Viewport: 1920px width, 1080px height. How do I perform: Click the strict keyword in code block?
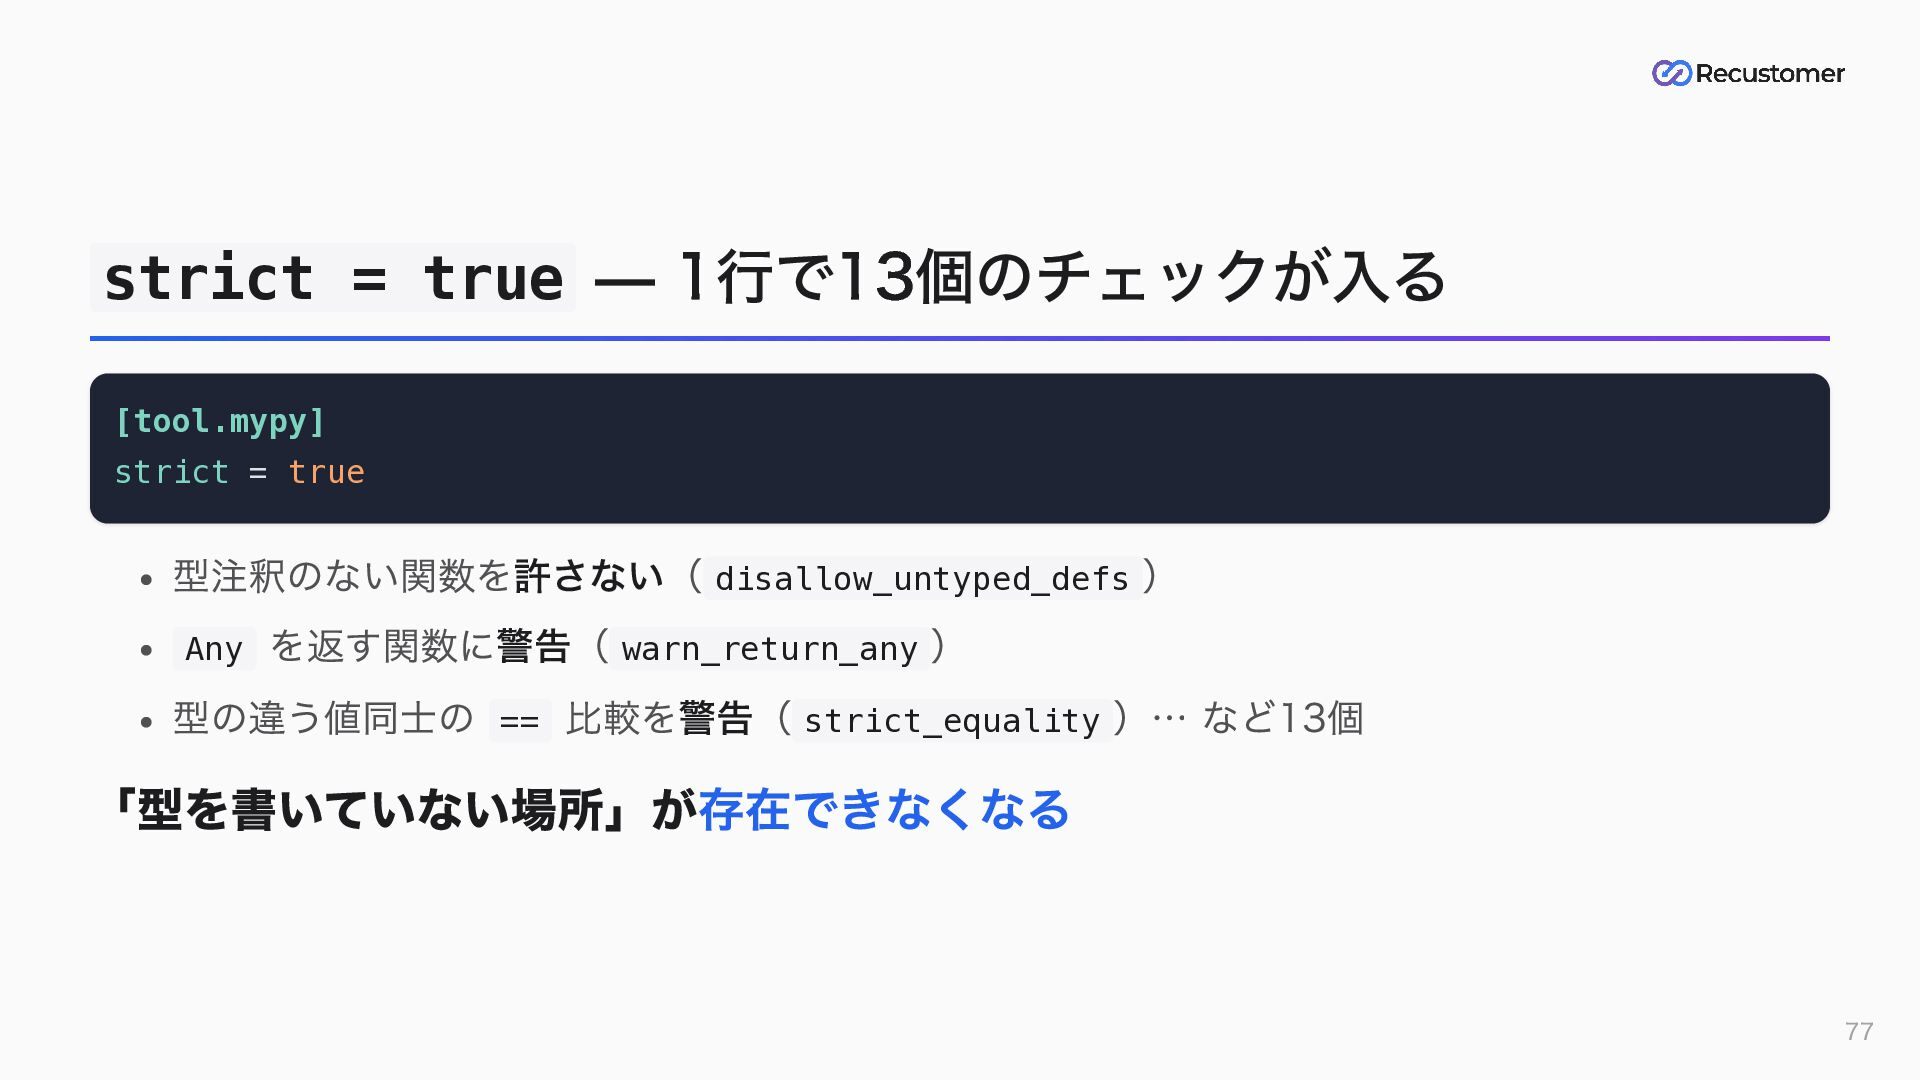pos(172,472)
